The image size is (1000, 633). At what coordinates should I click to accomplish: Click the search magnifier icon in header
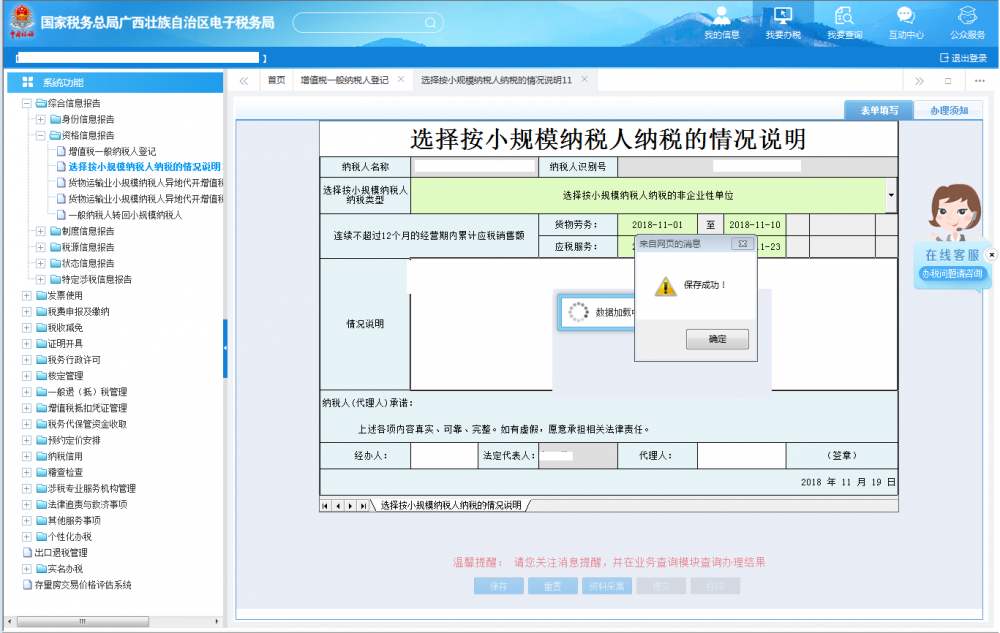[x=429, y=22]
